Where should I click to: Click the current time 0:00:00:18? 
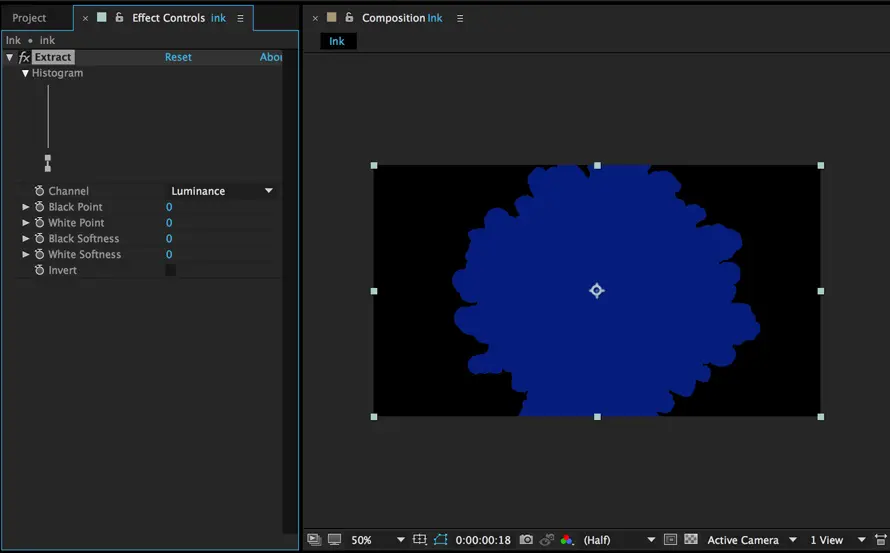click(483, 540)
